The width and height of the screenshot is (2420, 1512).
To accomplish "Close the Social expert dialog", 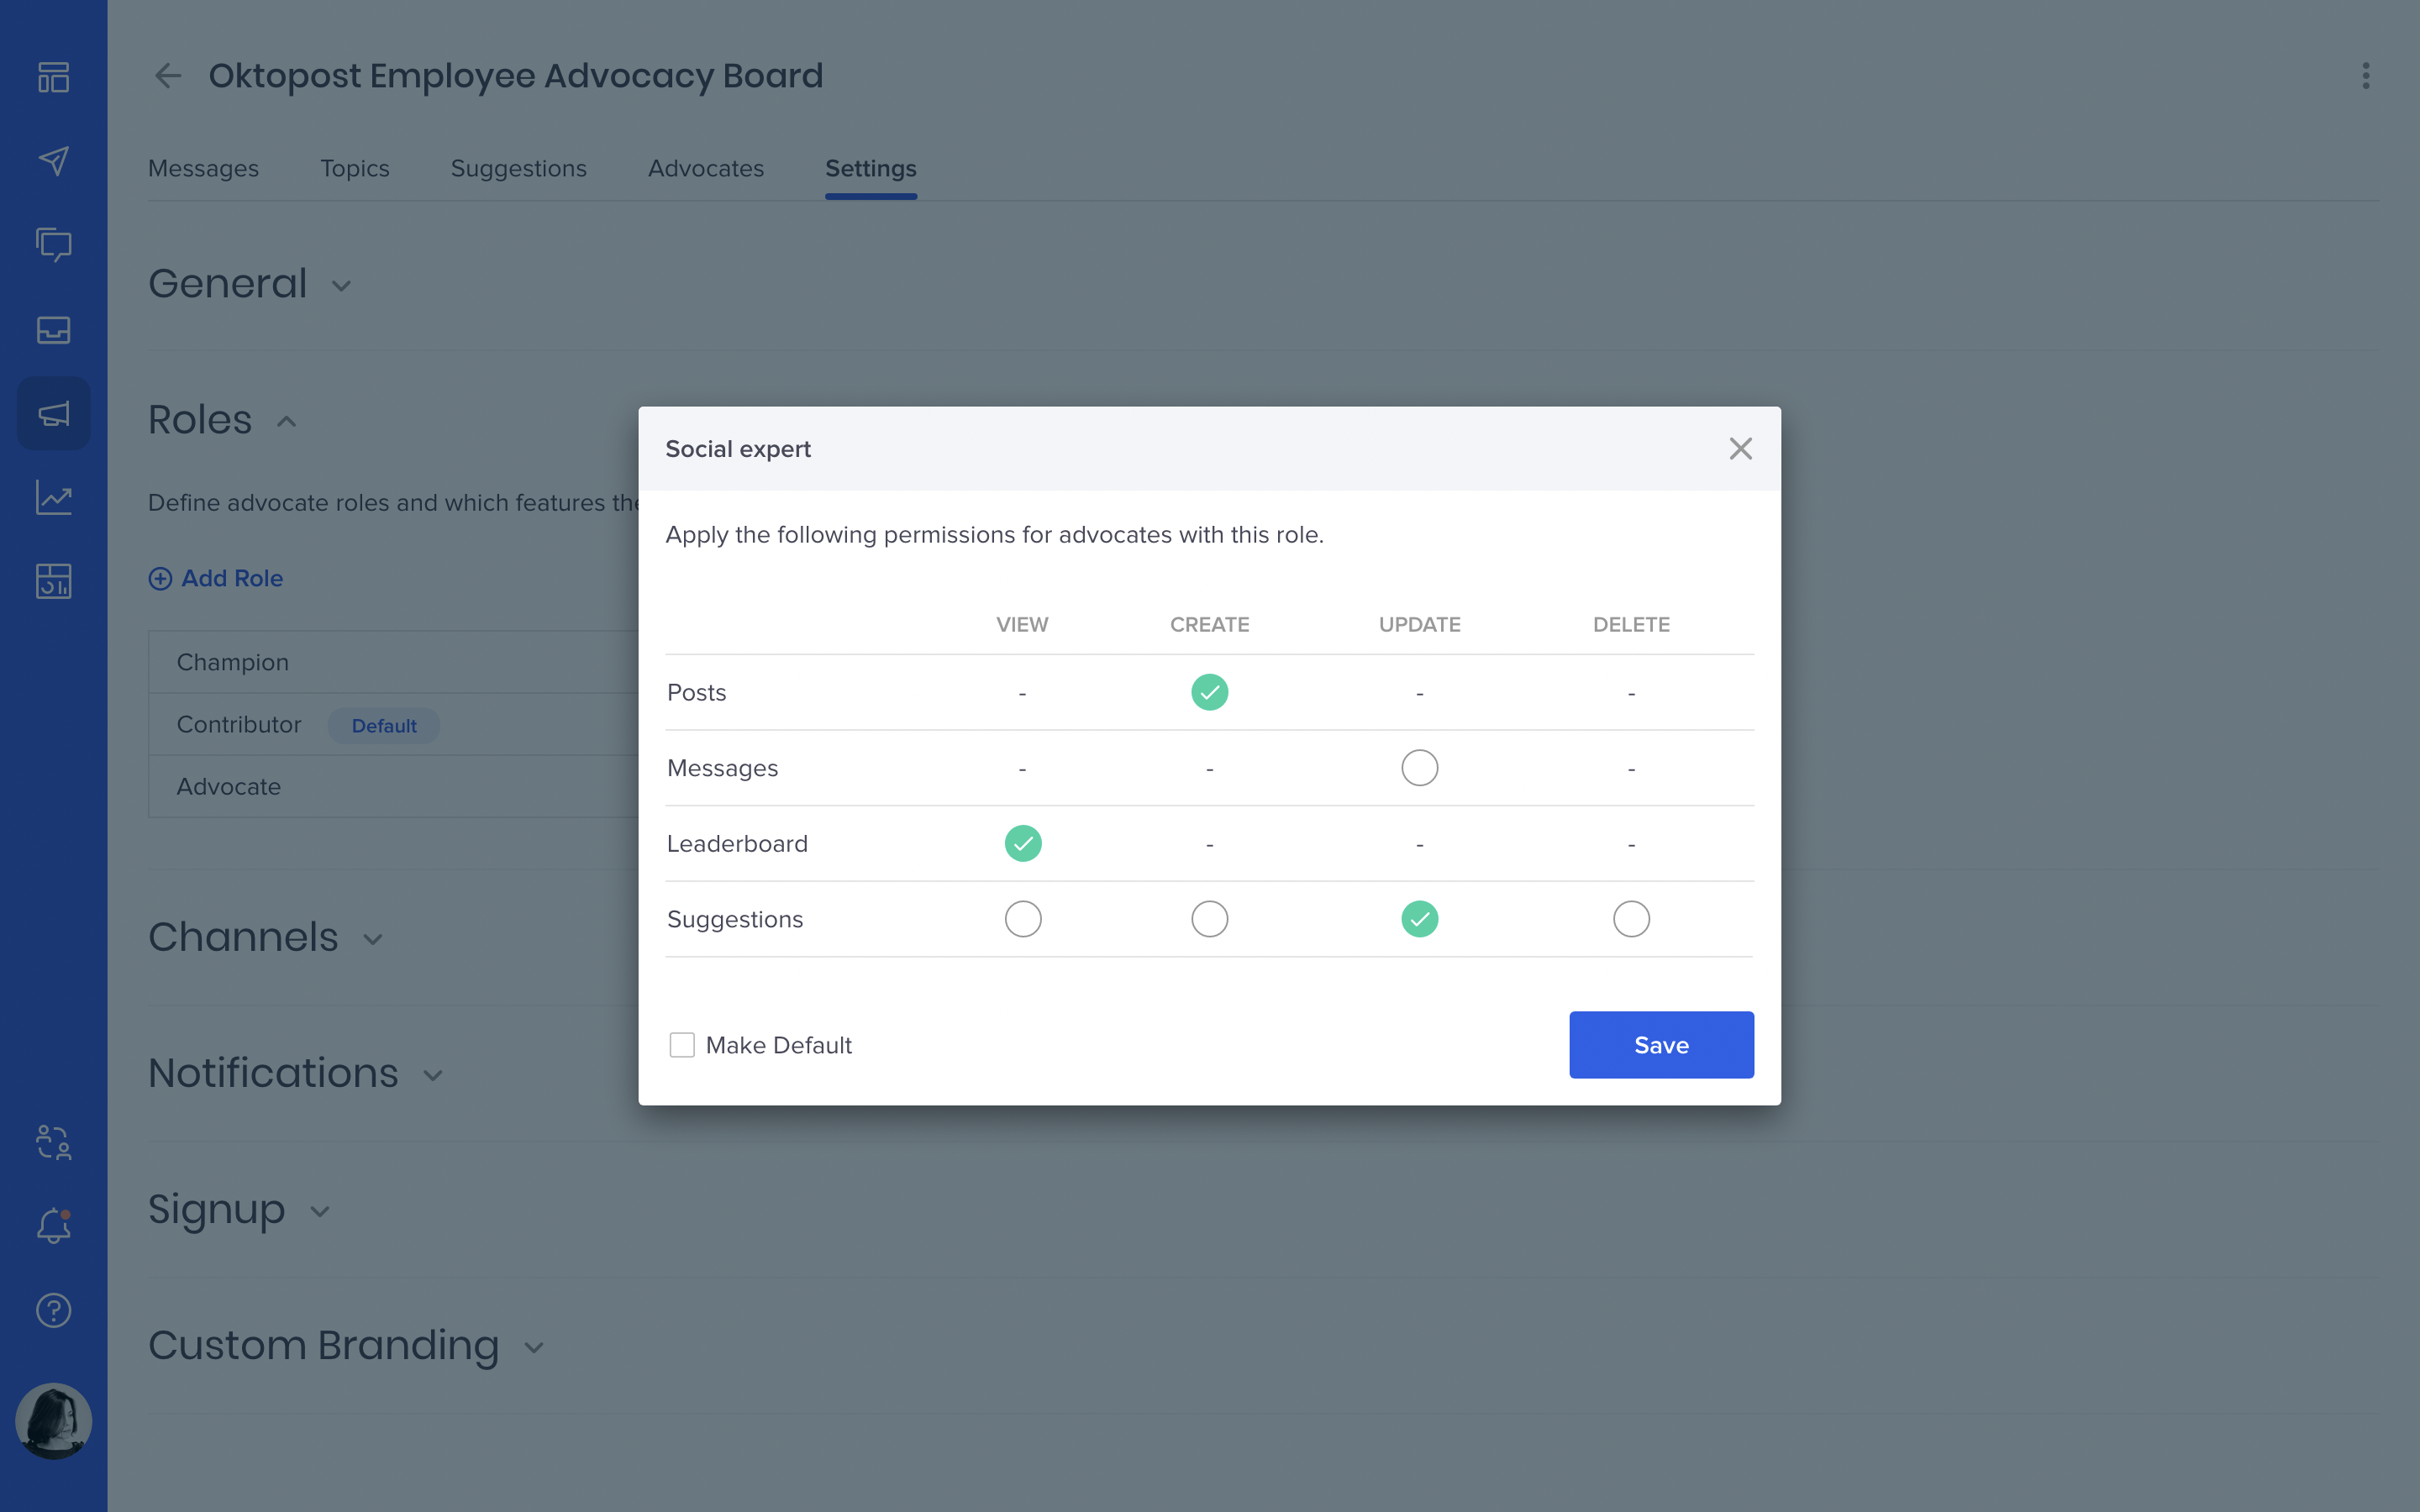I will click(x=1740, y=449).
